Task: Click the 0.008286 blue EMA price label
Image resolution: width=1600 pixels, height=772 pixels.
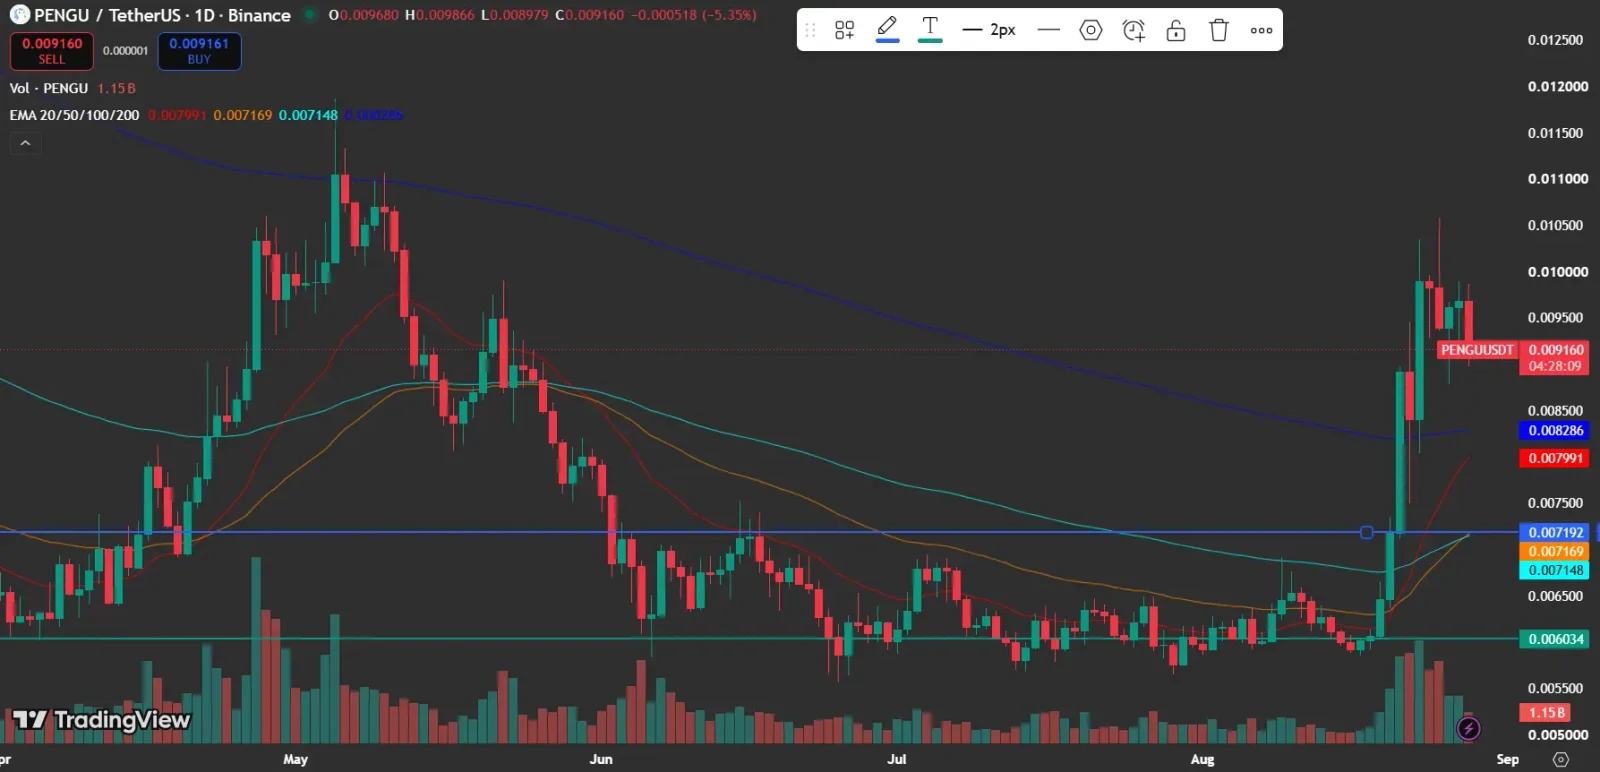Action: tap(1556, 430)
